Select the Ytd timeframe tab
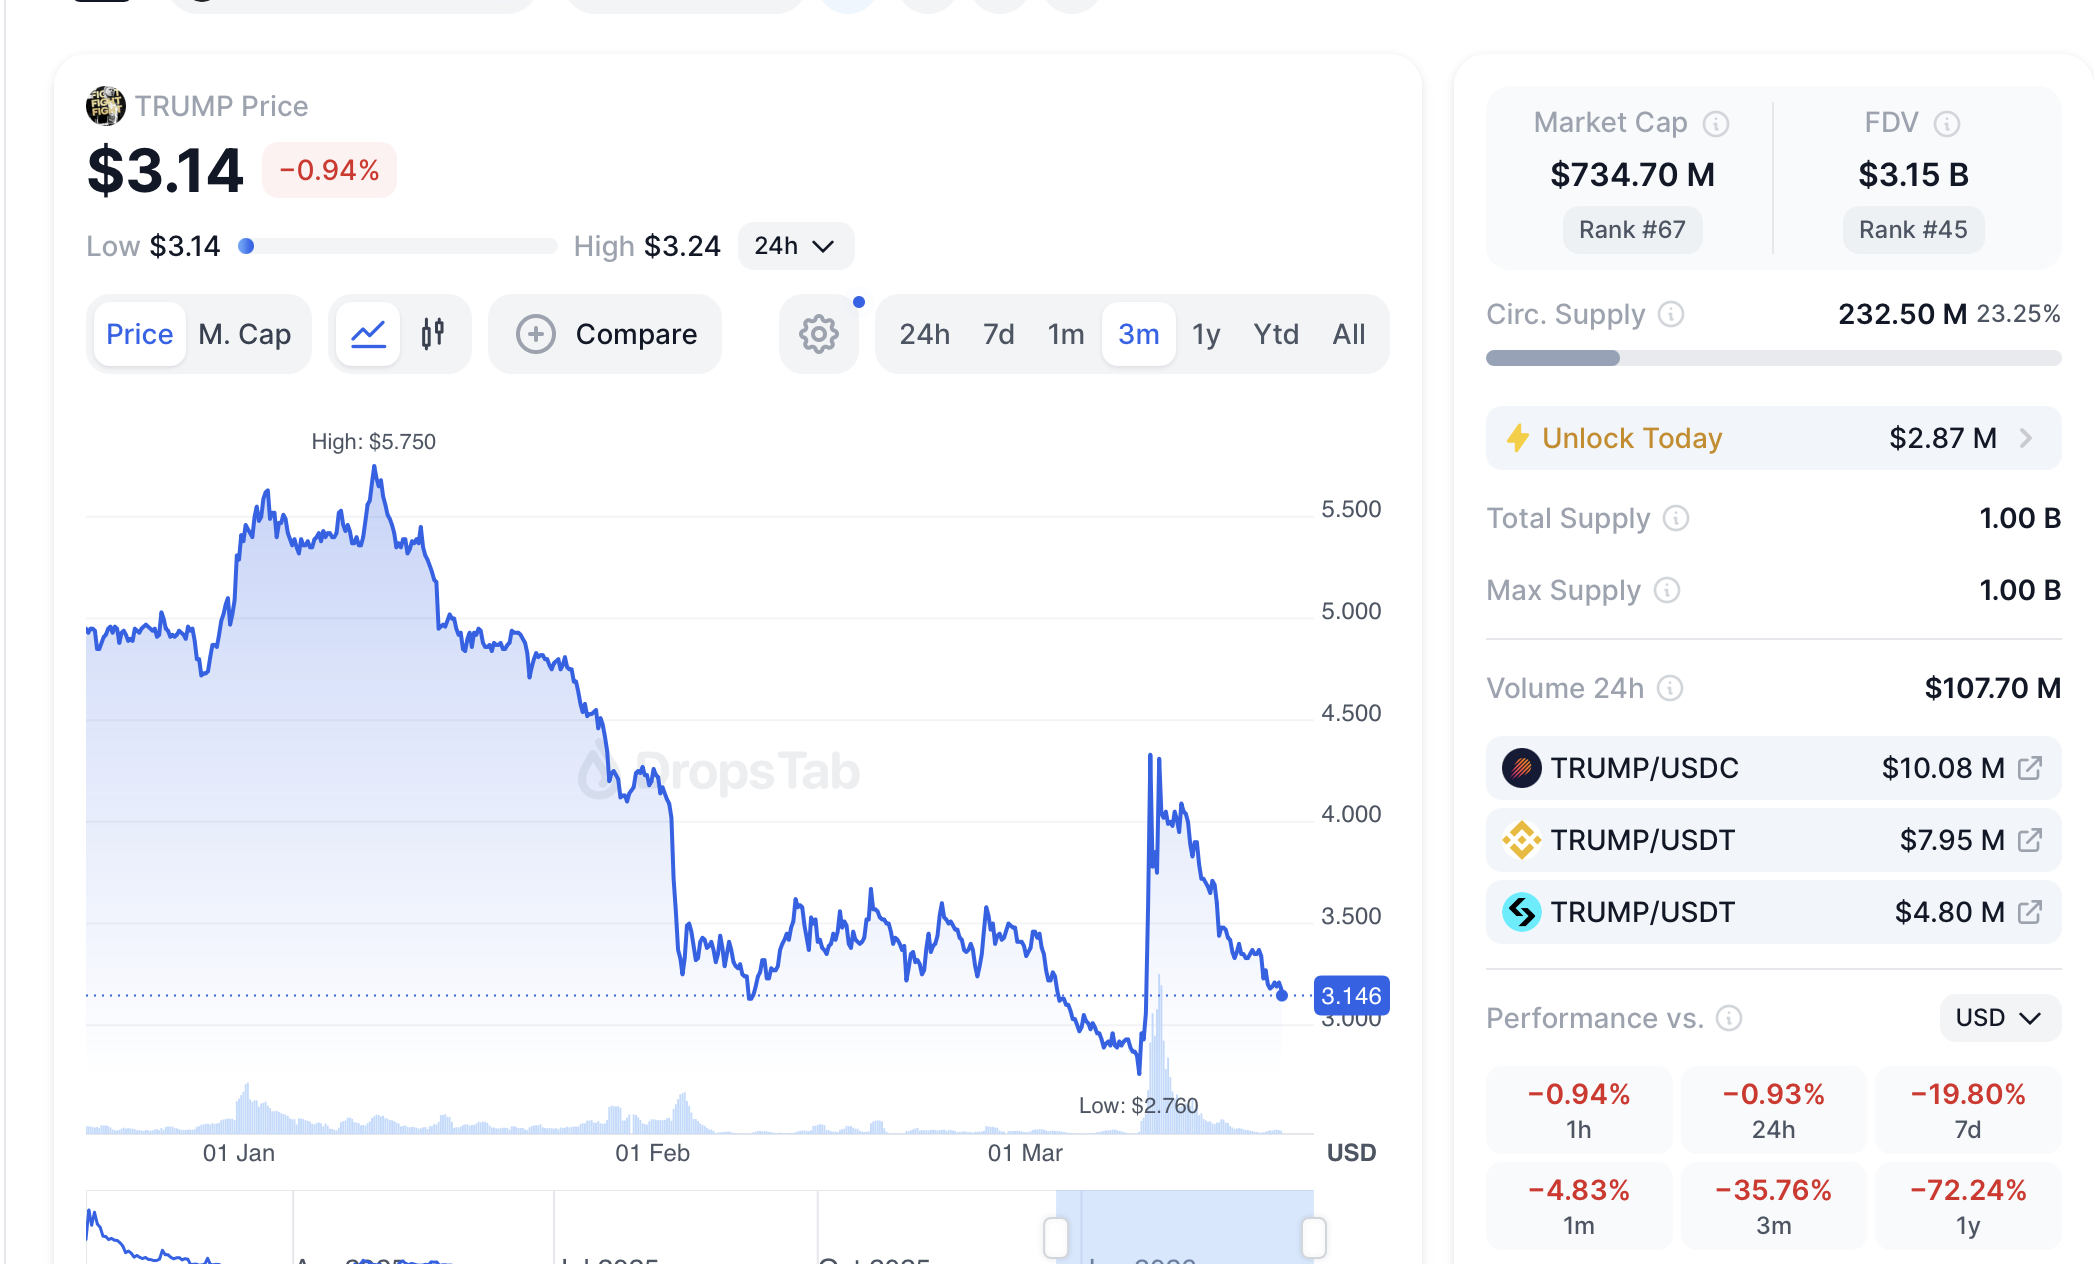This screenshot has height=1264, width=2094. coord(1275,334)
